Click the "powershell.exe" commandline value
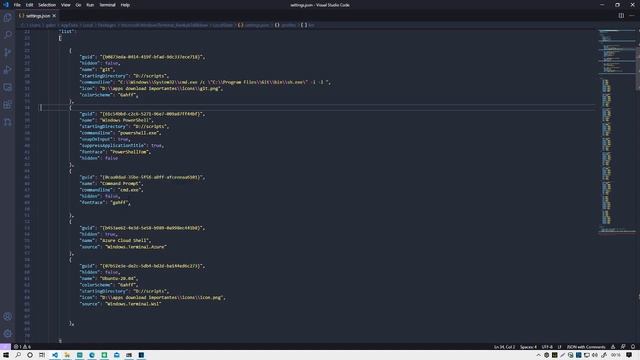The width and height of the screenshot is (640, 360). pos(139,133)
